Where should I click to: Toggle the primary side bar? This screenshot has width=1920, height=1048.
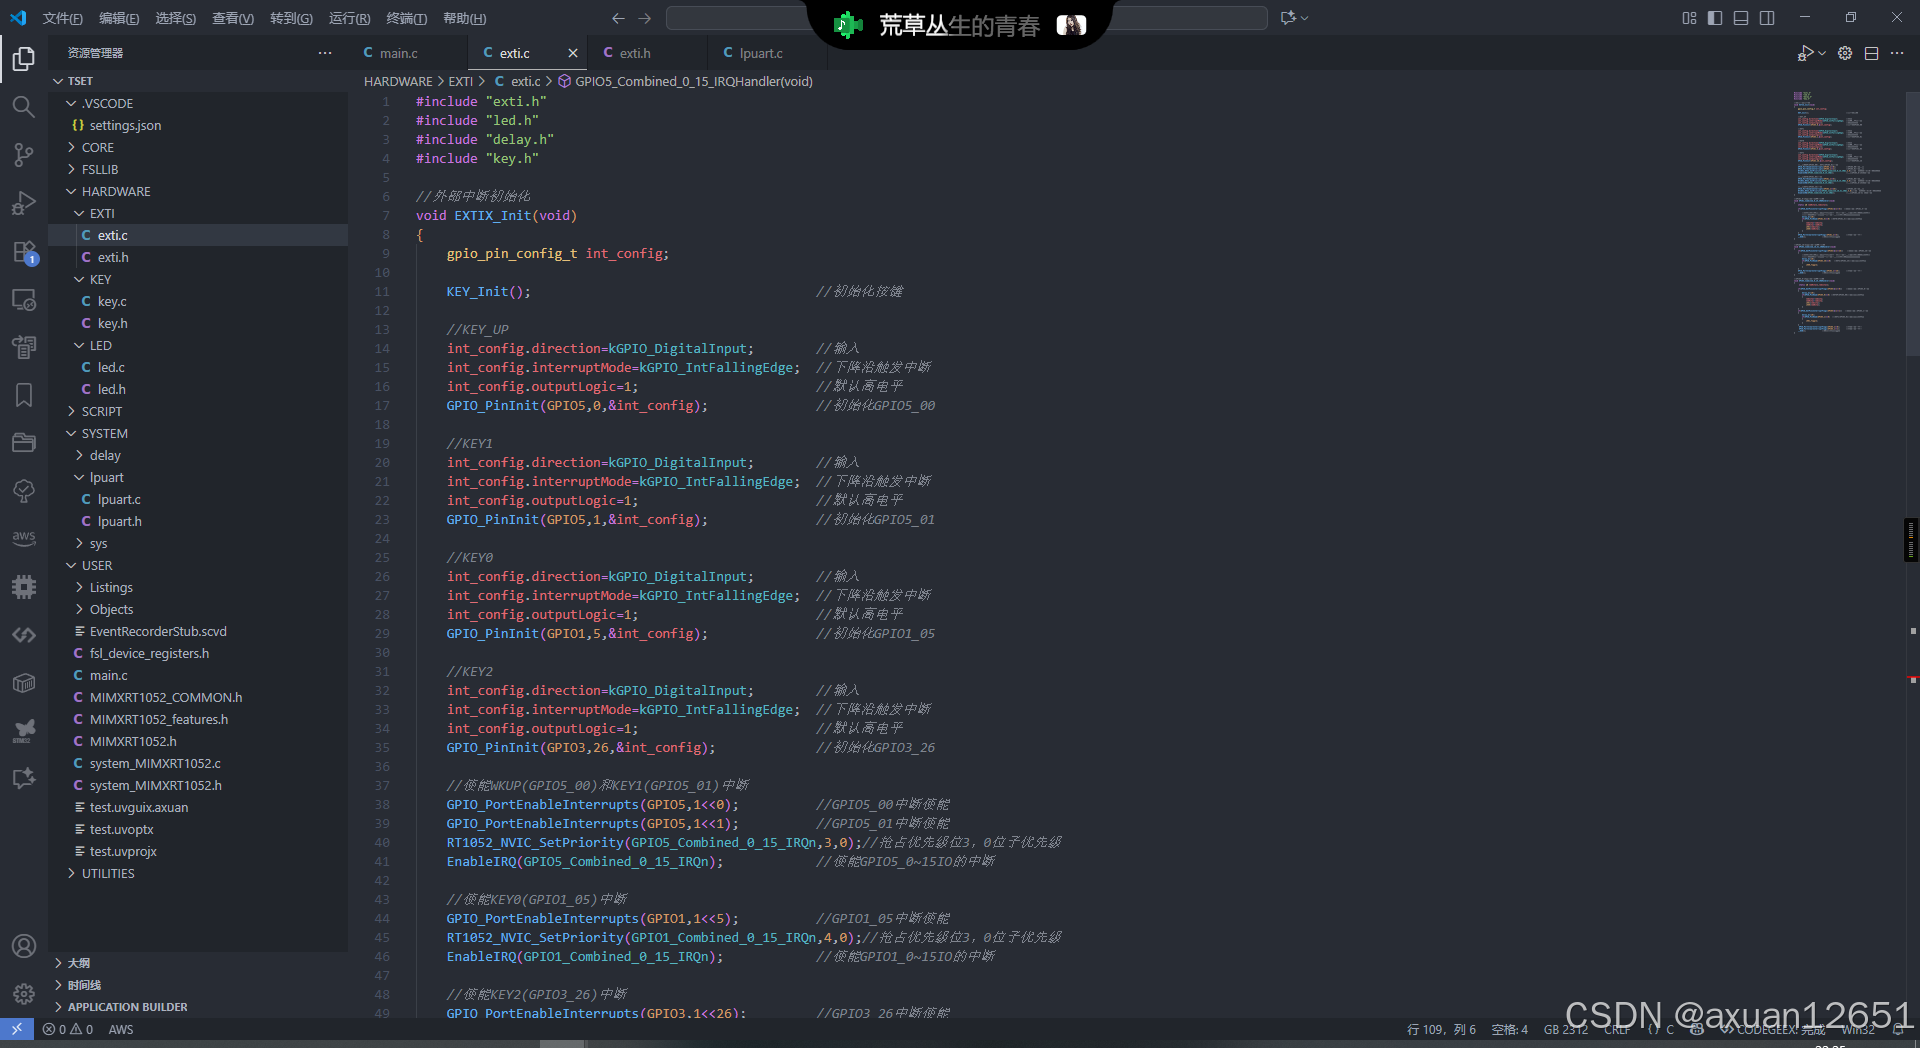pyautogui.click(x=1715, y=18)
